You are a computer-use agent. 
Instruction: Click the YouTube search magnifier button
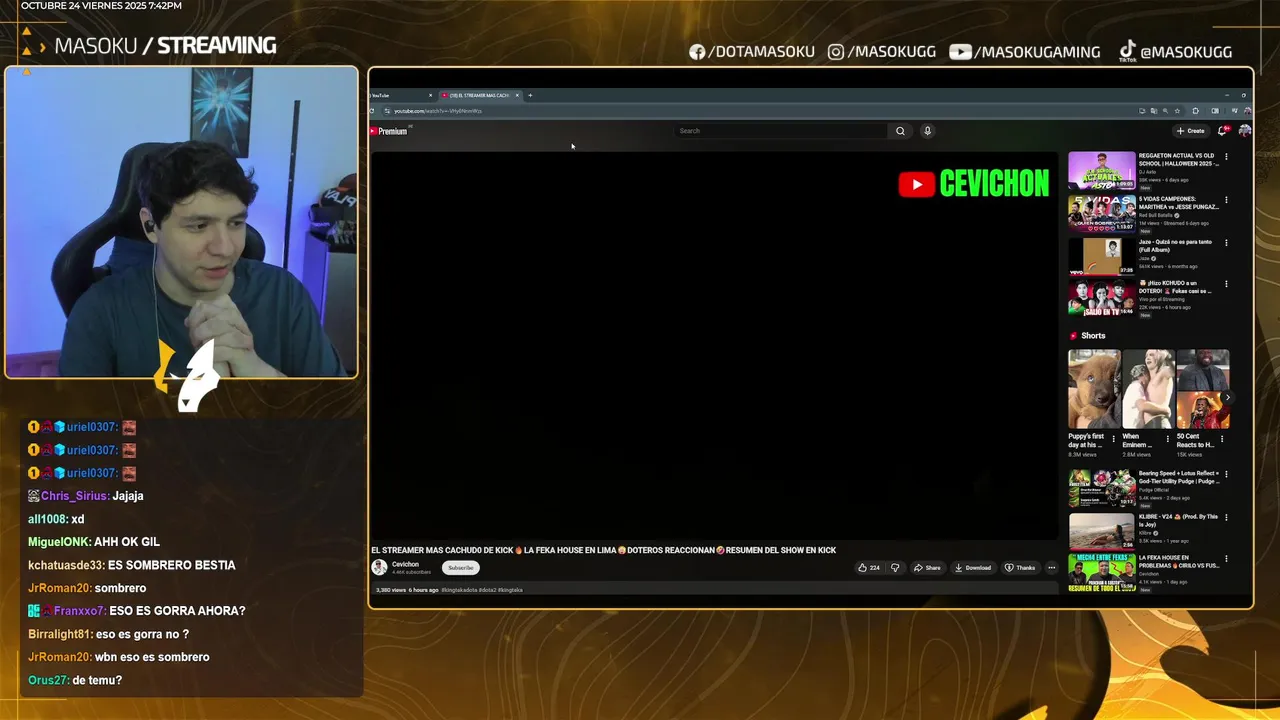(x=900, y=131)
